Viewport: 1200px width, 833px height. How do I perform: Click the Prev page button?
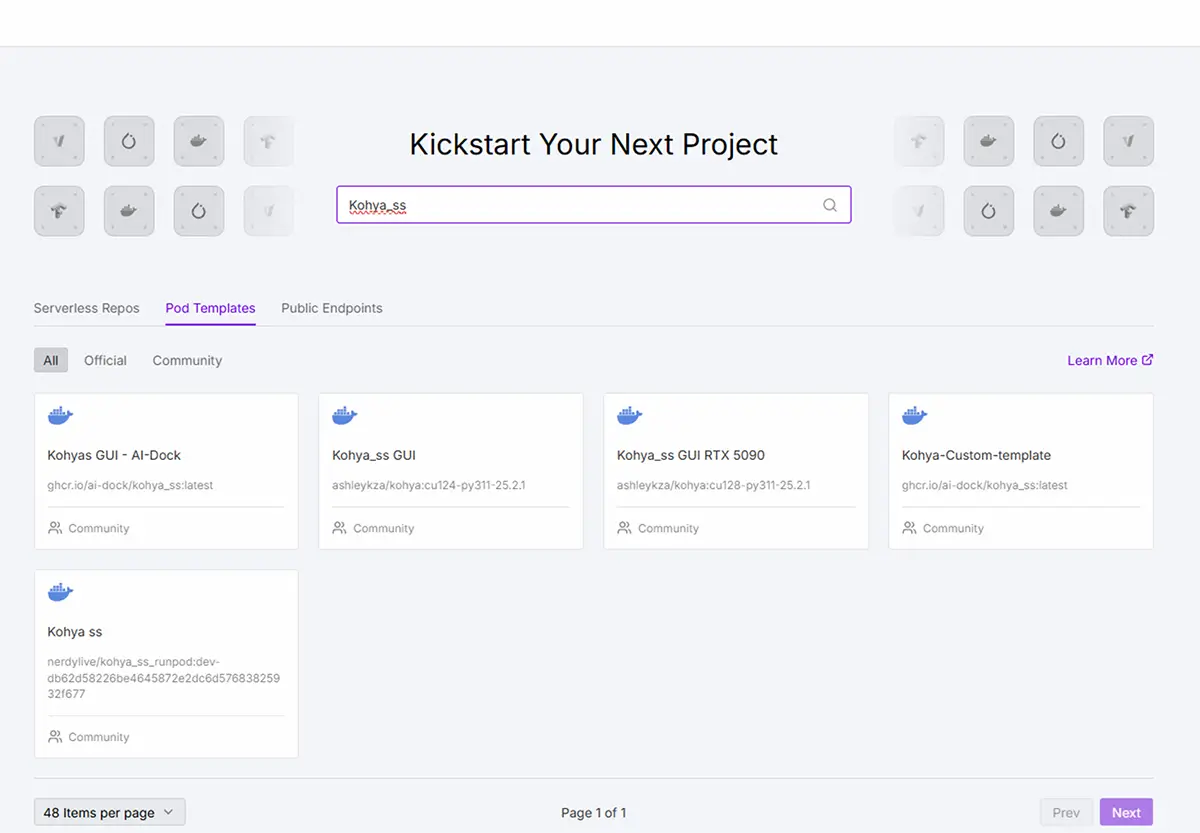click(x=1066, y=812)
